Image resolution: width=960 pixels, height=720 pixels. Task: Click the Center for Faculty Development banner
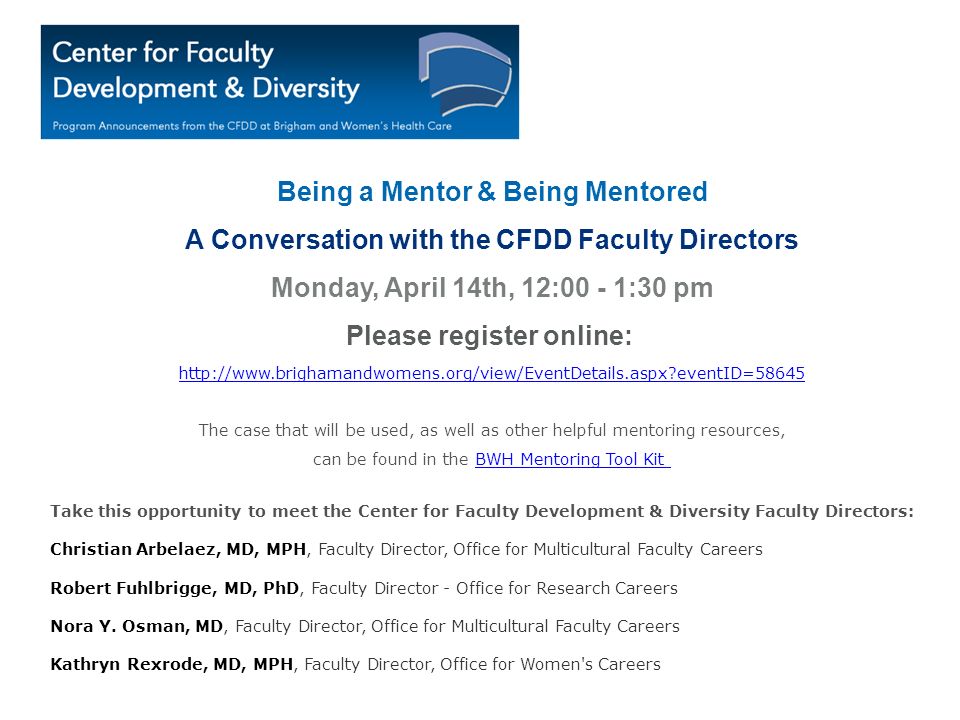click(280, 82)
